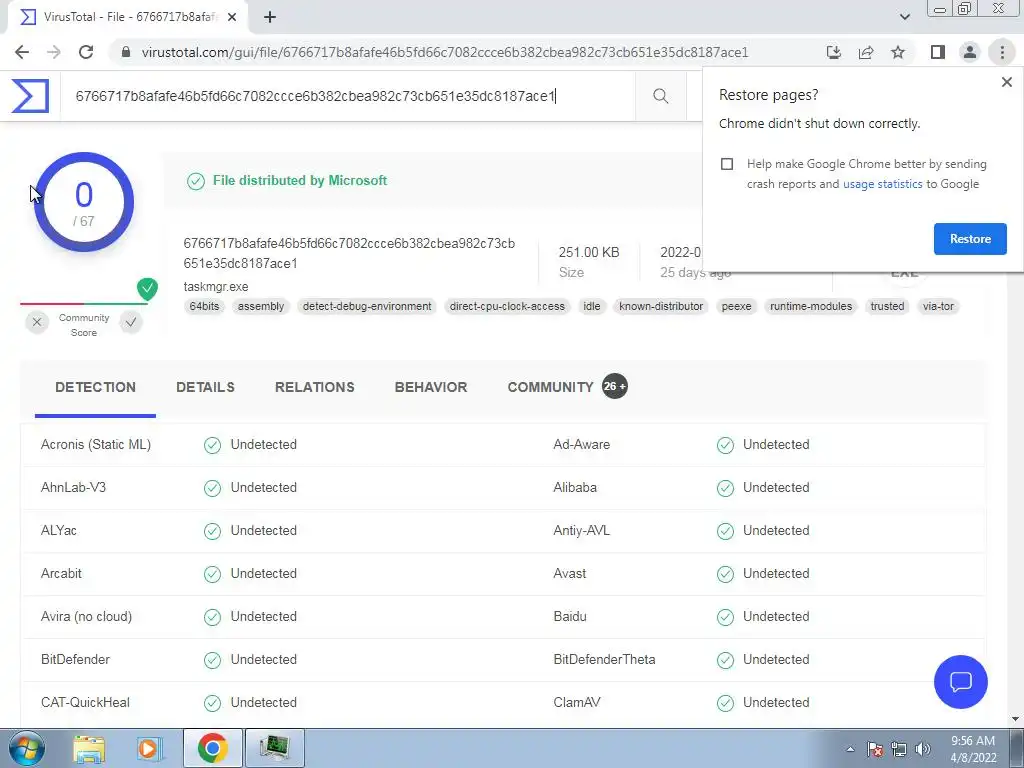This screenshot has height=768, width=1024.
Task: Click the usage statistics link
Action: coord(882,184)
